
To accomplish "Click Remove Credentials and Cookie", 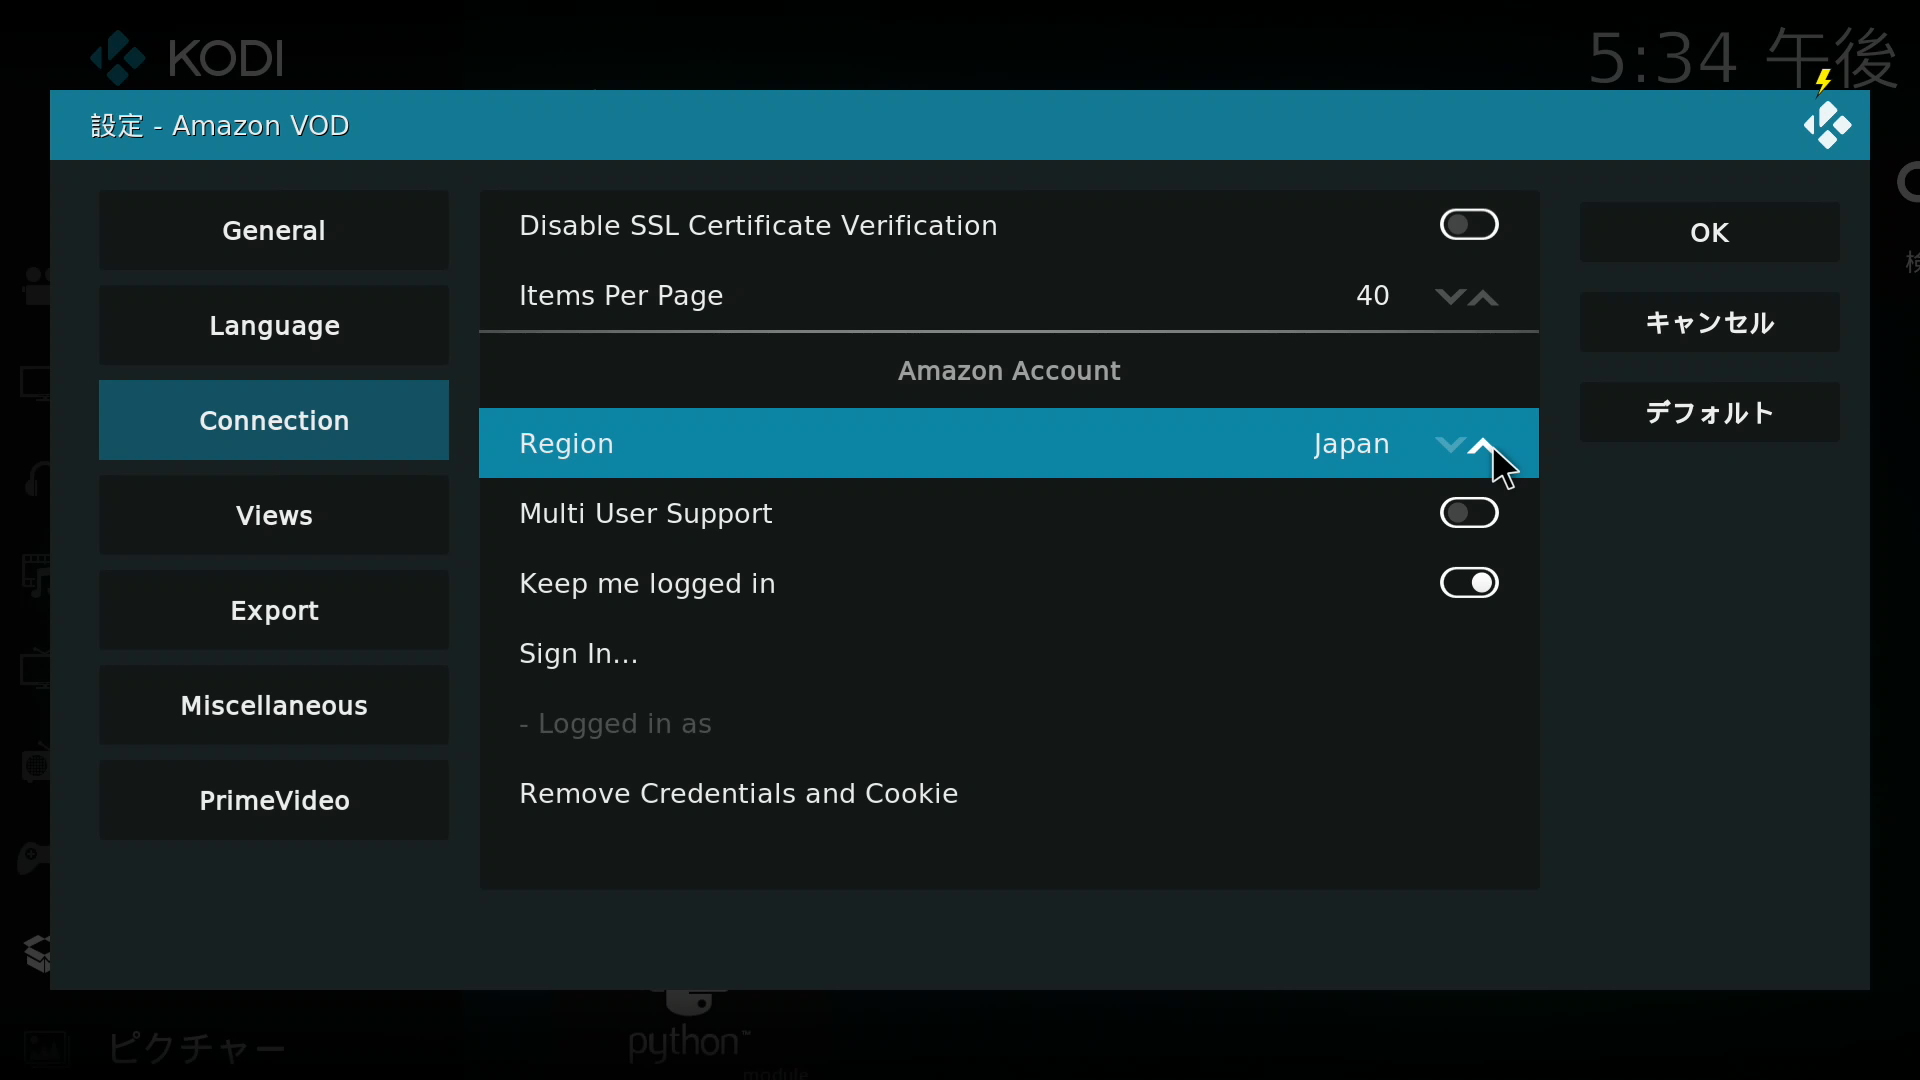I will [1009, 793].
